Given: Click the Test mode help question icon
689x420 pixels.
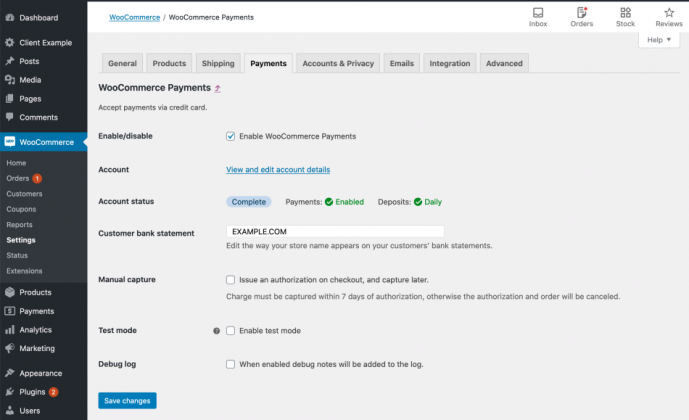Looking at the screenshot, I should pos(217,331).
